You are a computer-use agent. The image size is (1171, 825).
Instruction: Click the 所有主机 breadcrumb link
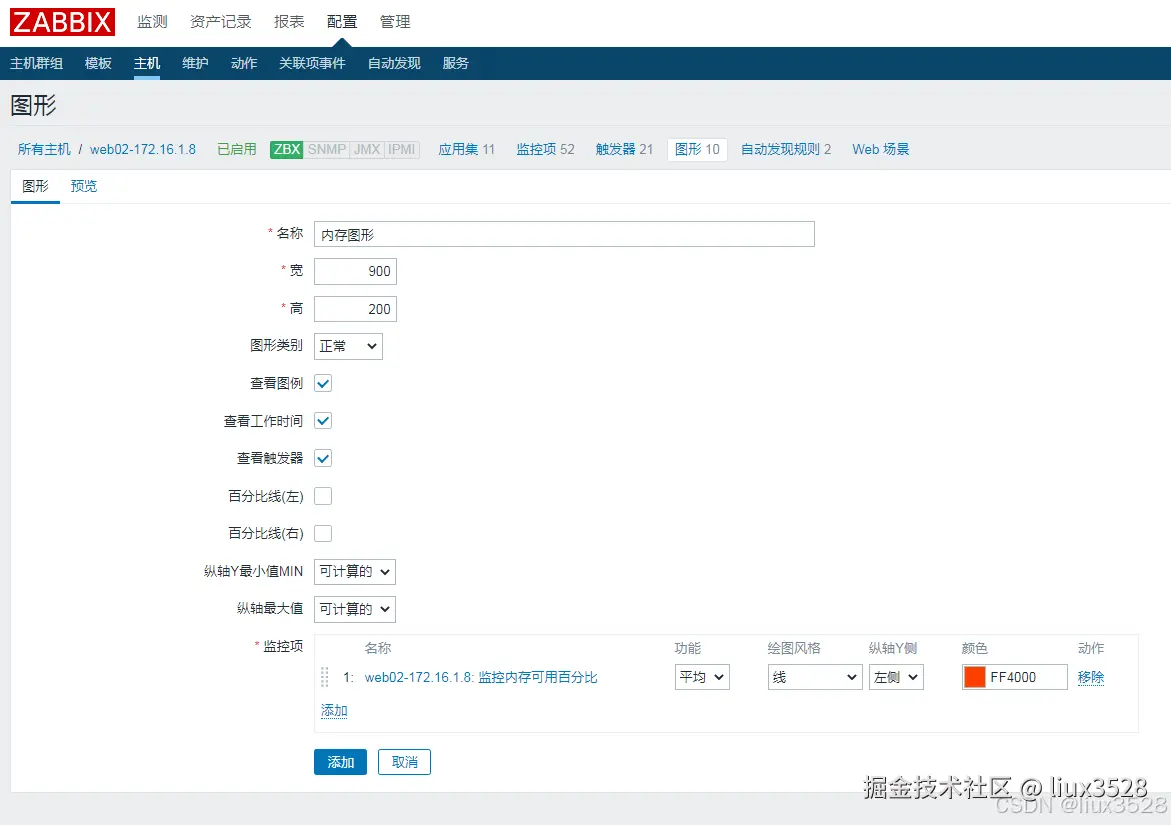click(x=43, y=149)
